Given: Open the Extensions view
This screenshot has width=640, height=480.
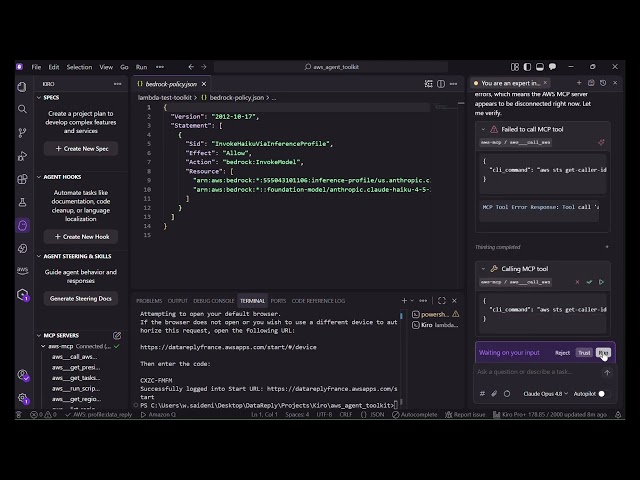Looking at the screenshot, I should 22,179.
